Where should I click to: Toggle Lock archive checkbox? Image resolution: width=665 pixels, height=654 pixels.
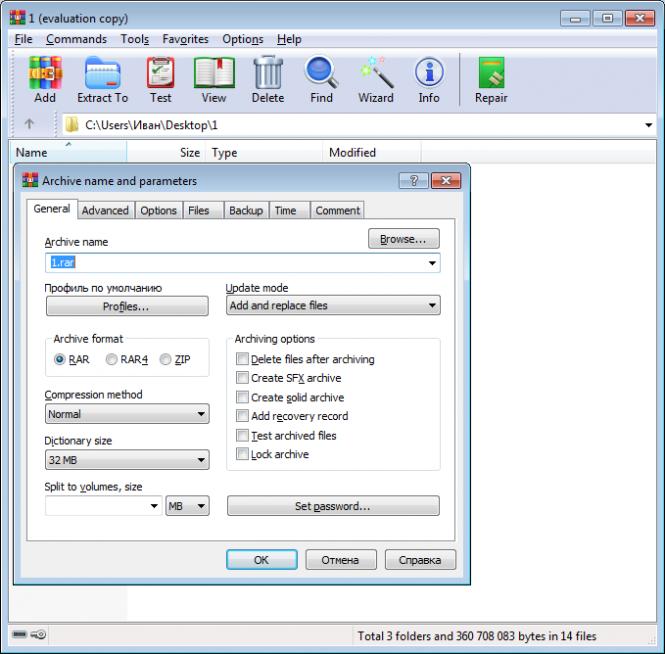pos(242,454)
